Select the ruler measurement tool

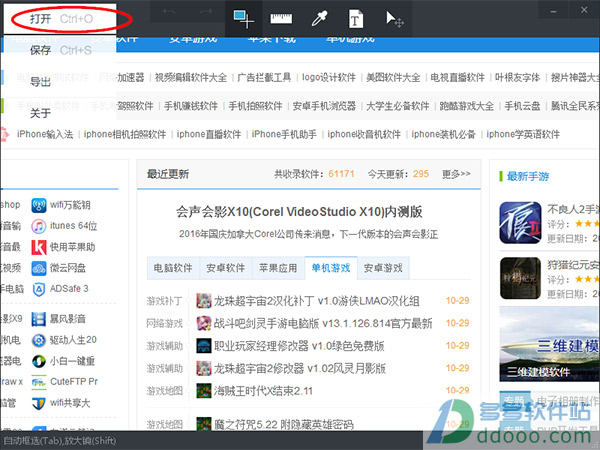(x=281, y=19)
